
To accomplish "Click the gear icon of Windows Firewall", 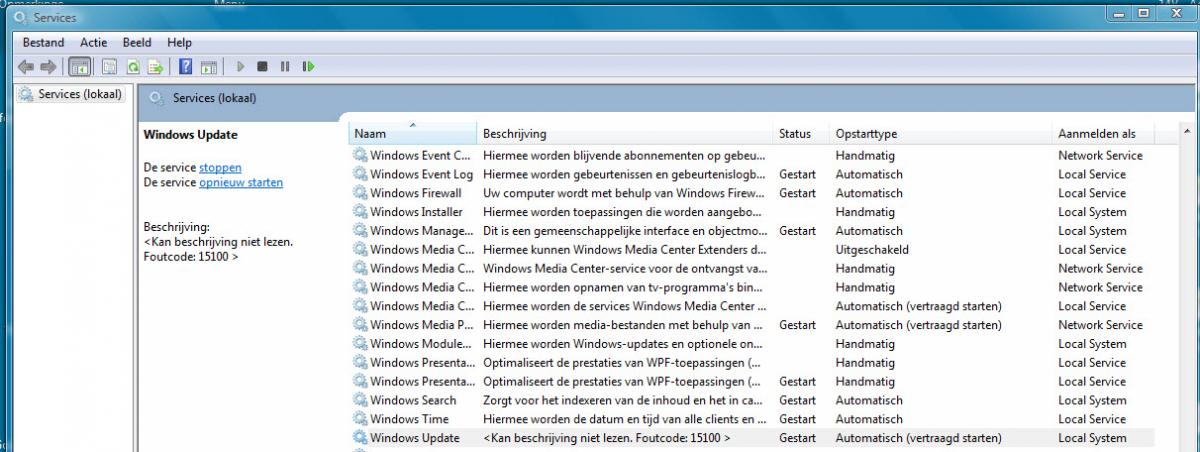I will 360,193.
